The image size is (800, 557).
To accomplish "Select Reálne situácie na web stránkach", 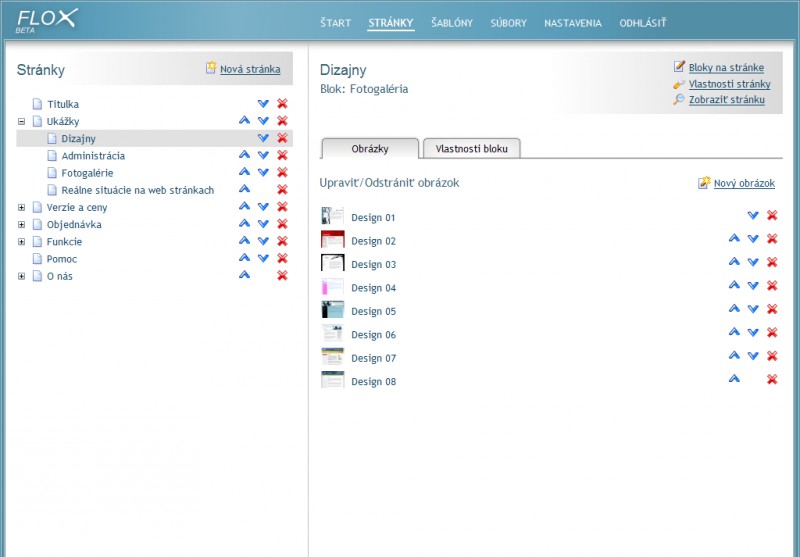I will tap(138, 190).
